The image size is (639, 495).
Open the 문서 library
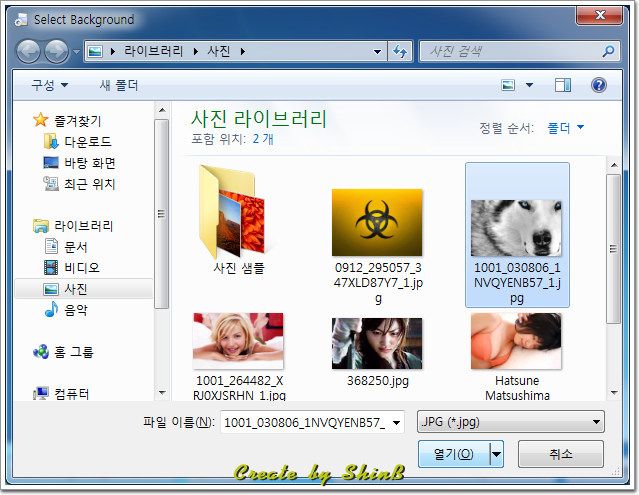pos(75,247)
